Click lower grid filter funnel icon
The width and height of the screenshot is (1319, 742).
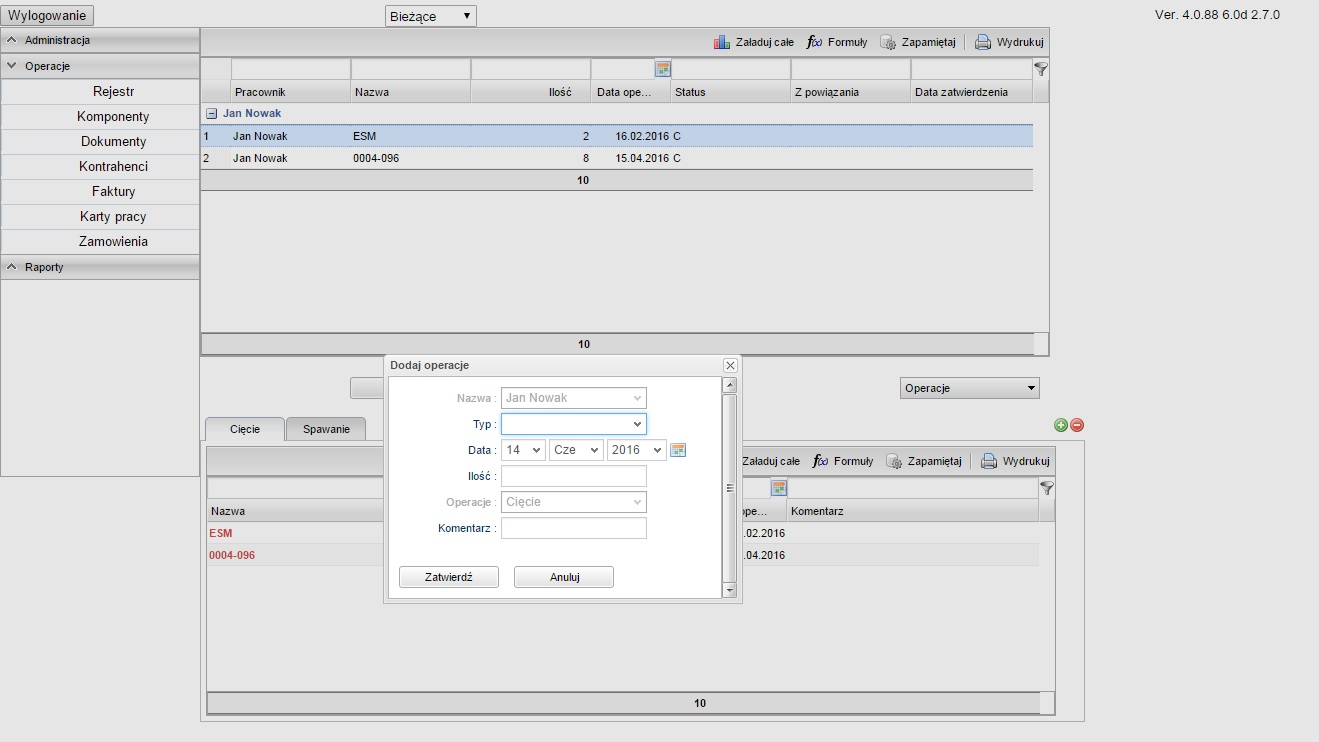click(1047, 488)
